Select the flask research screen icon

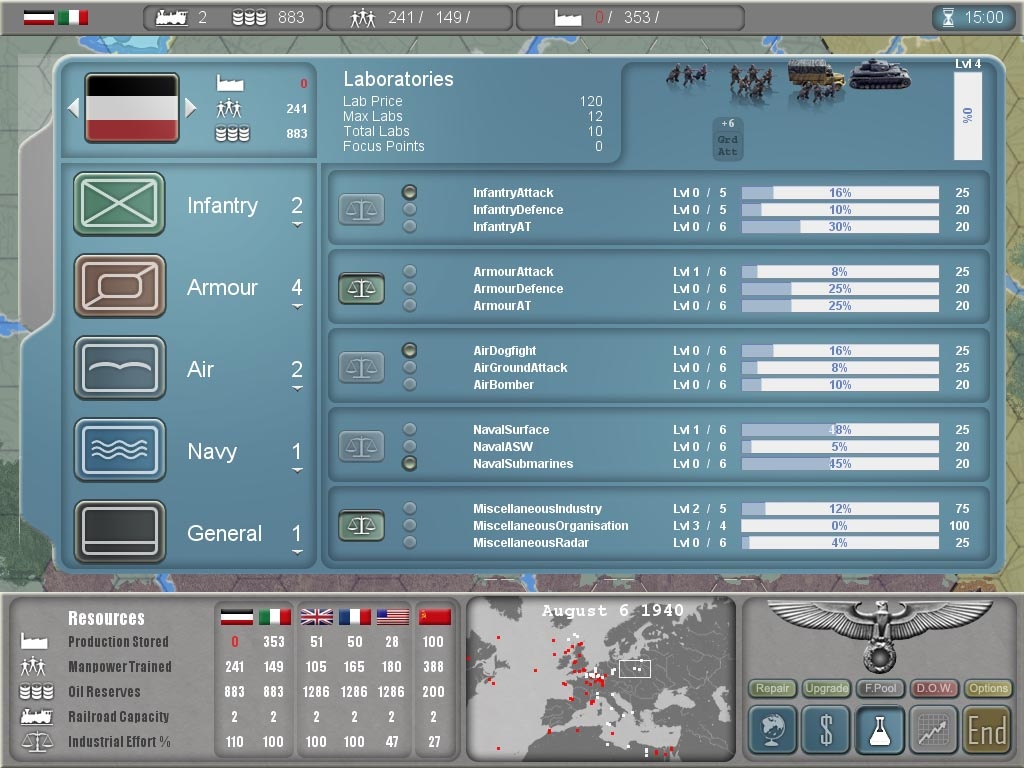[x=879, y=730]
